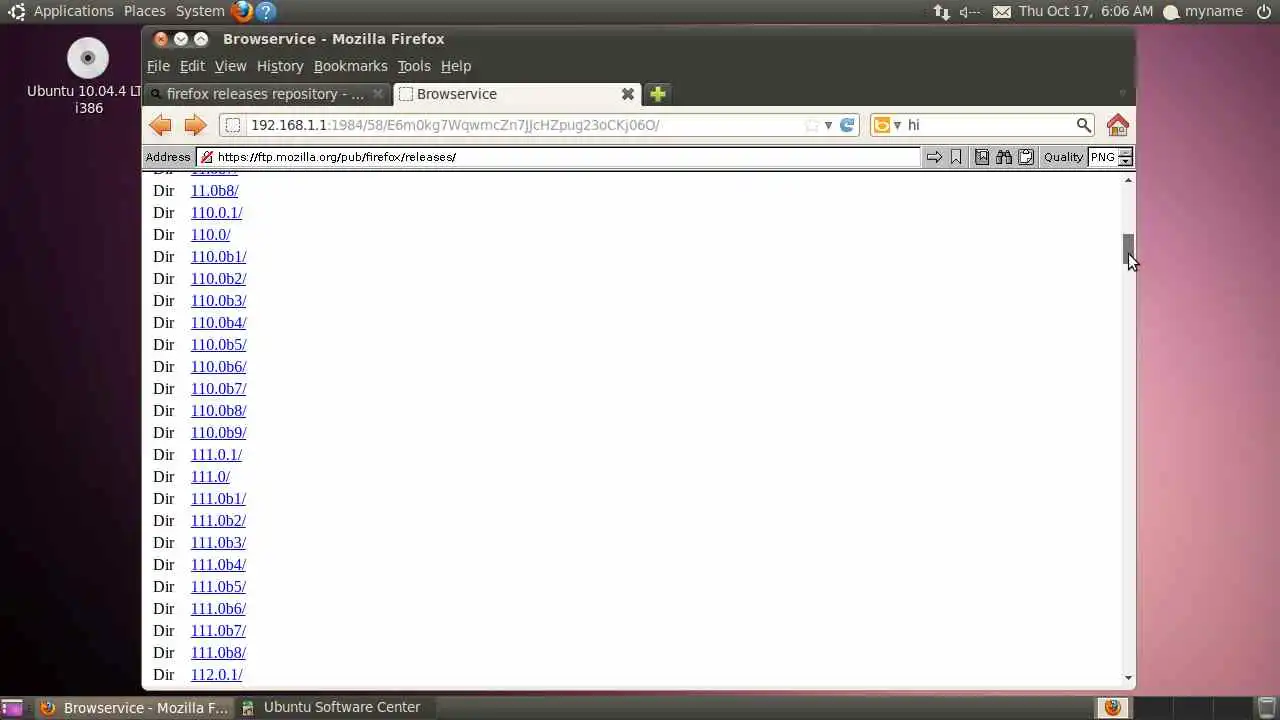Close the Browservice tab
1280x720 pixels.
pyautogui.click(x=627, y=94)
